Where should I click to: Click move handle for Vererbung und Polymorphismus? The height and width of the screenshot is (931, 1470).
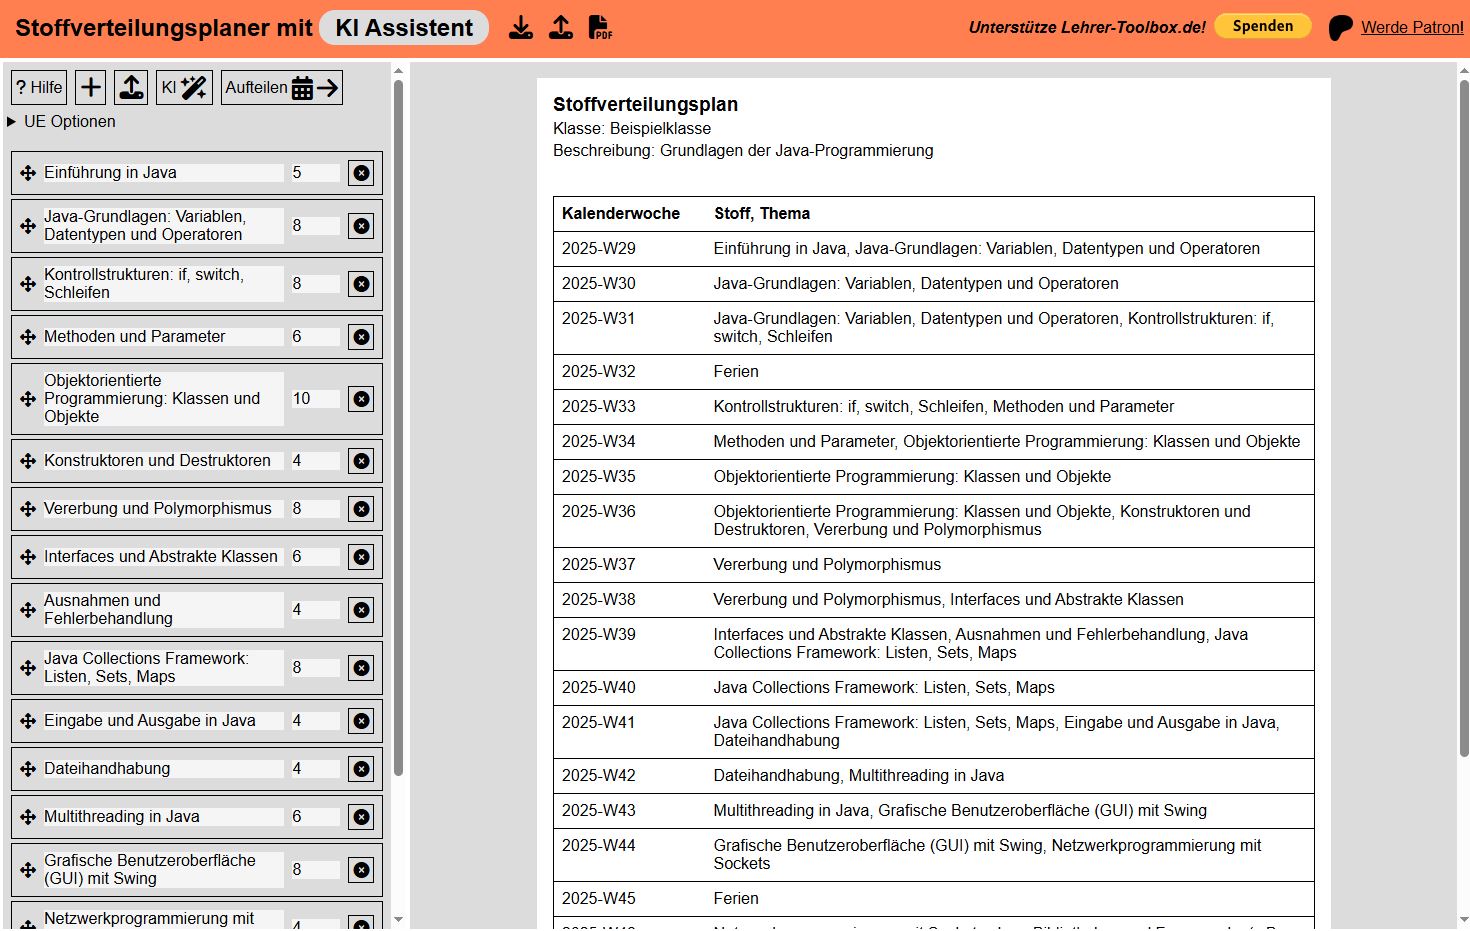pos(28,509)
